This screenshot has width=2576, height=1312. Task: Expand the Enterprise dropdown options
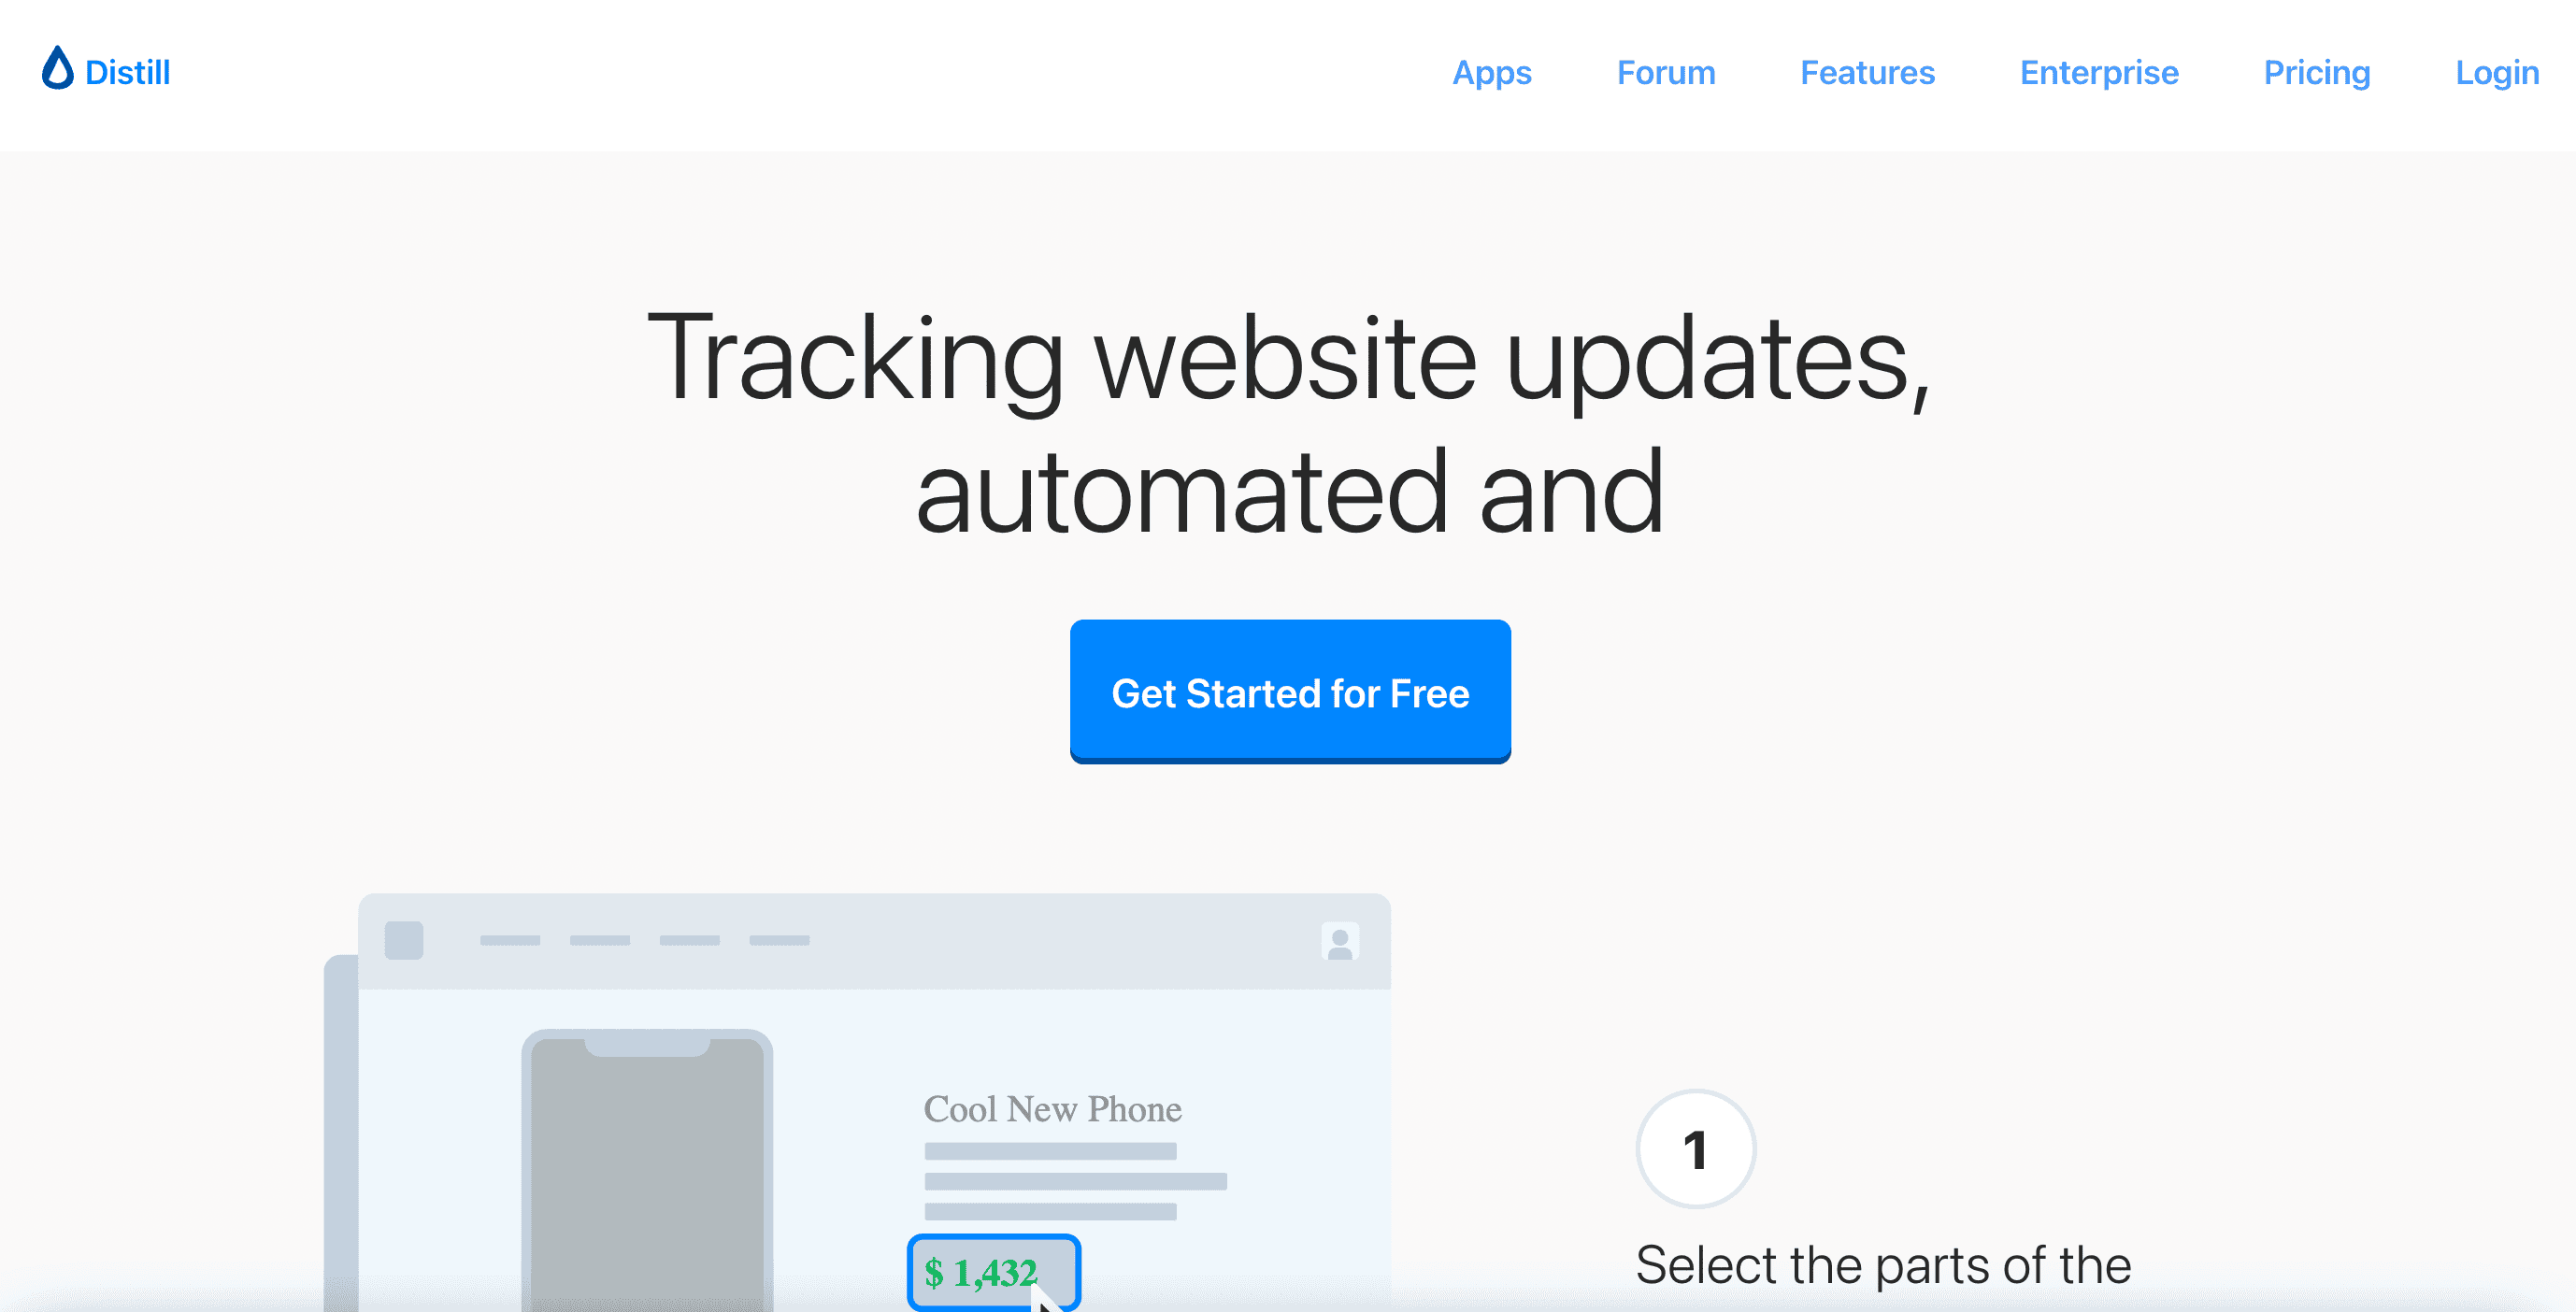point(2097,74)
